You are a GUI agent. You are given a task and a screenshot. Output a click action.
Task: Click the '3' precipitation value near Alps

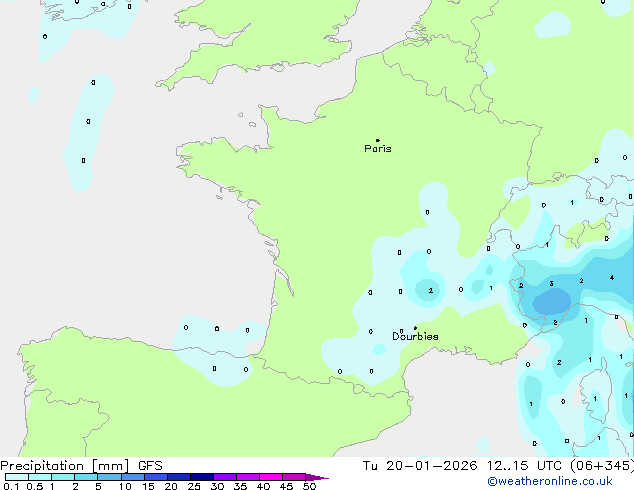tap(551, 284)
